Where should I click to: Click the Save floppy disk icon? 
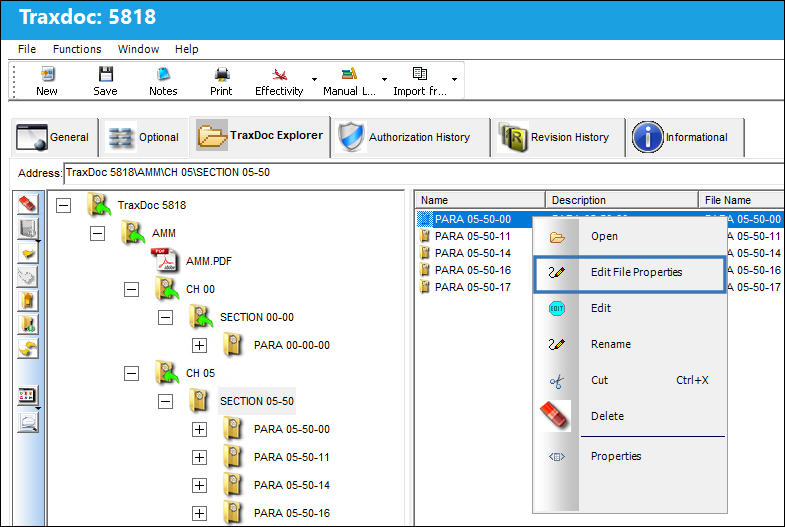(x=106, y=75)
